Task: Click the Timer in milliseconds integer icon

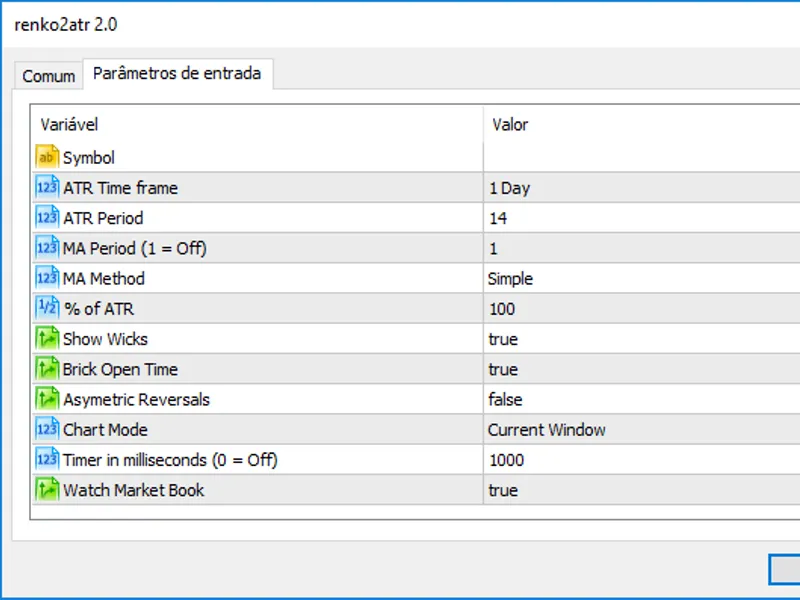Action: click(x=47, y=459)
